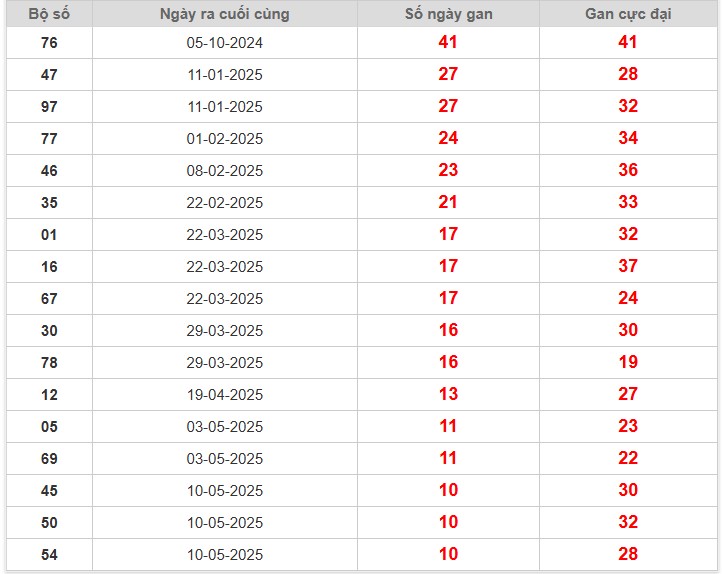Click the date 19-04-2025
Screen dimensions: 722x574
click(x=224, y=394)
